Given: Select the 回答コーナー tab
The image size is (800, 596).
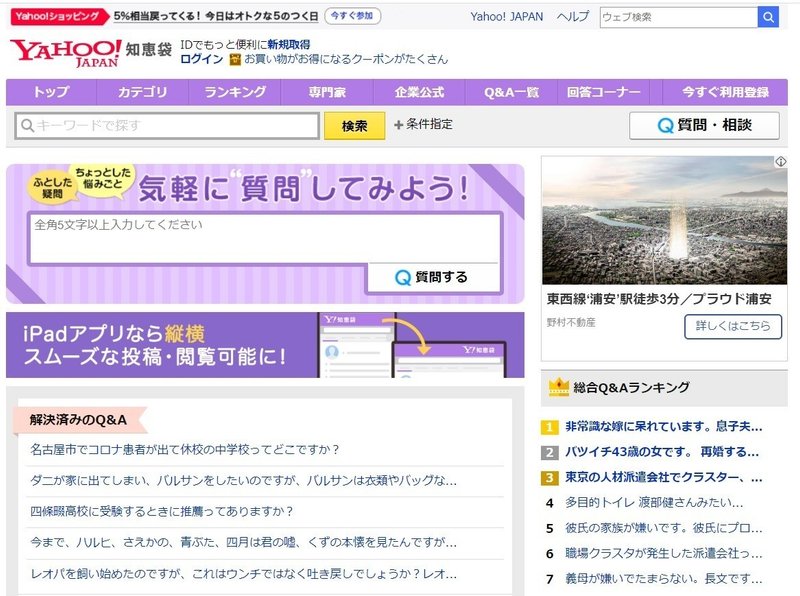Looking at the screenshot, I should click(604, 92).
